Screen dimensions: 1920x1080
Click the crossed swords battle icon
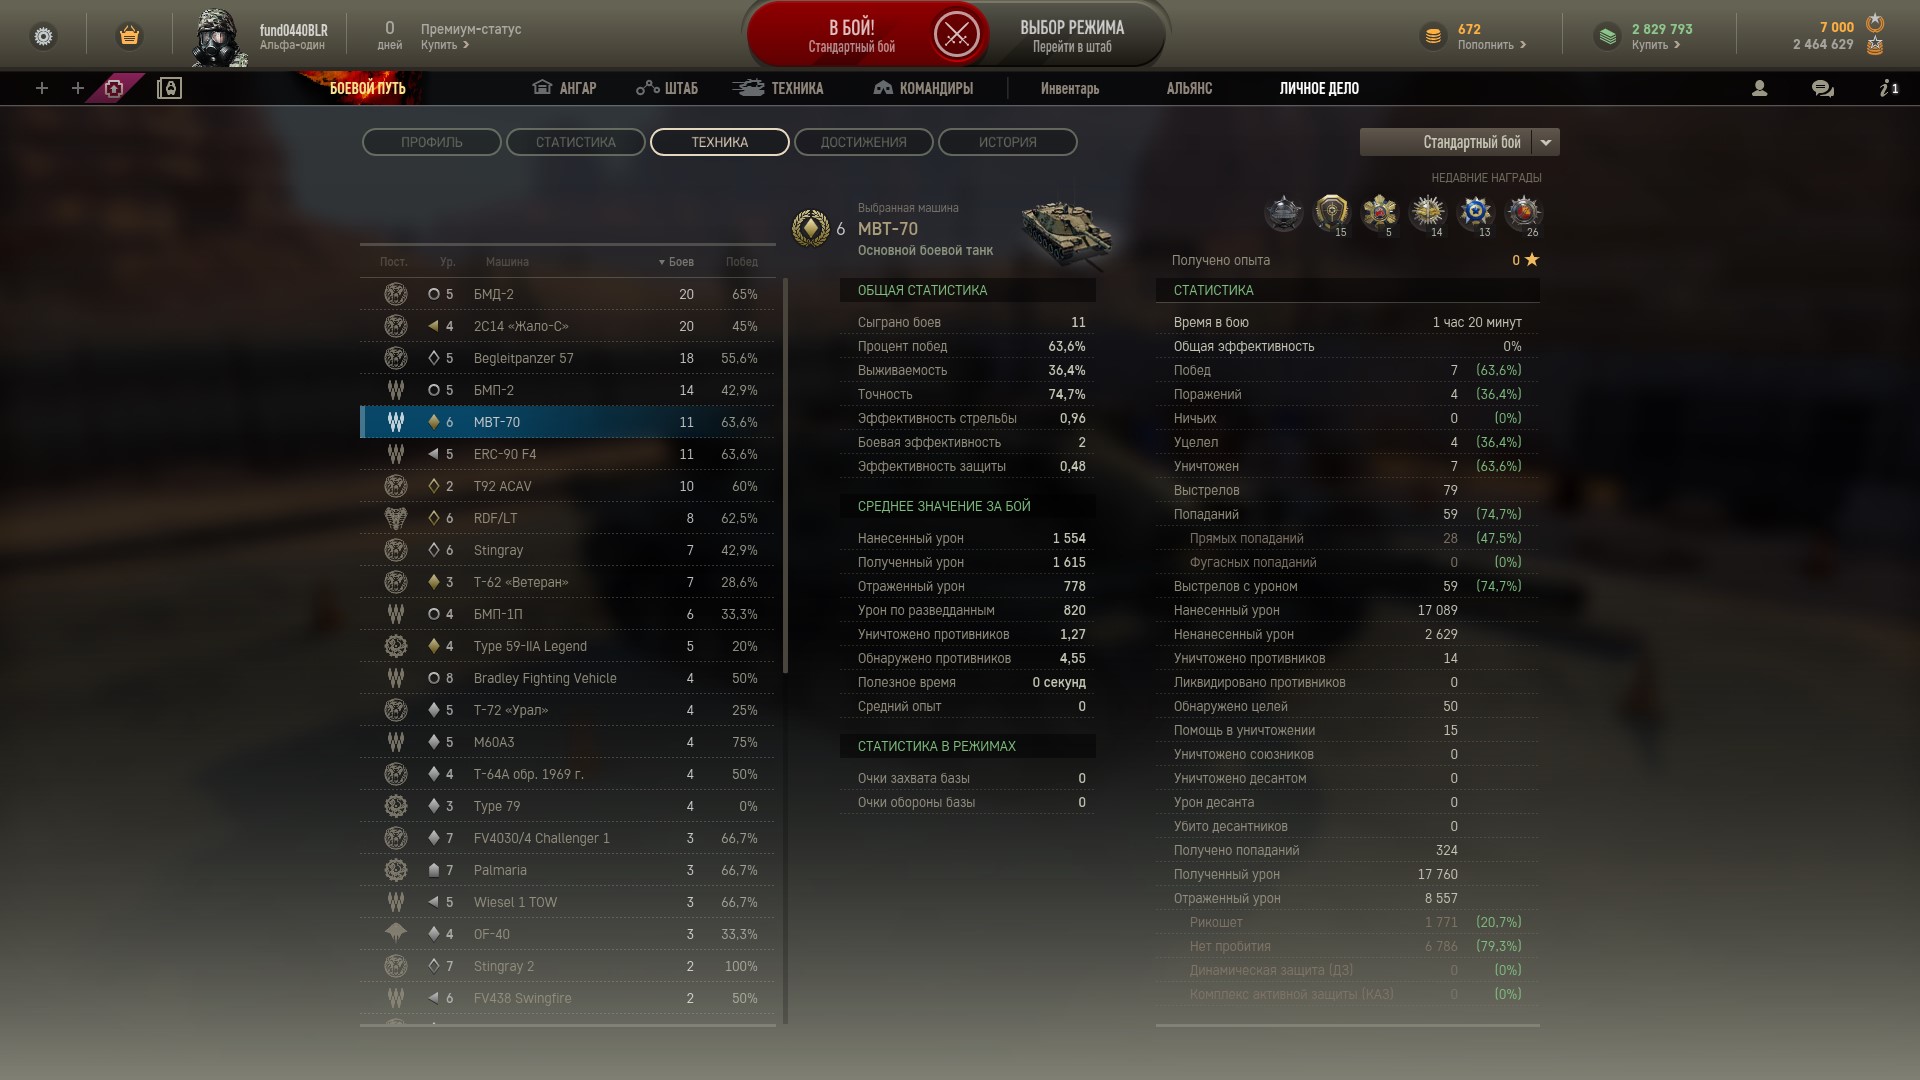(x=956, y=36)
